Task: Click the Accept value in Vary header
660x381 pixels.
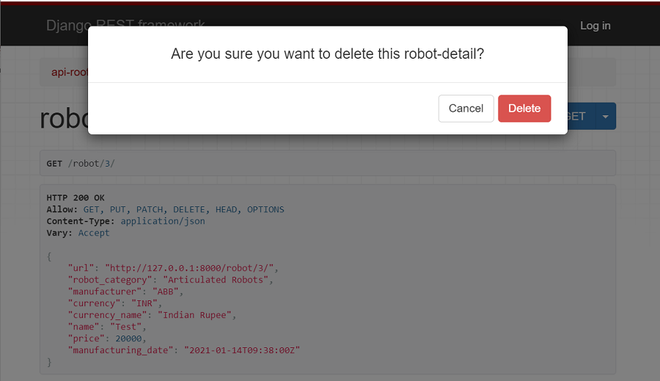Action: click(x=93, y=233)
